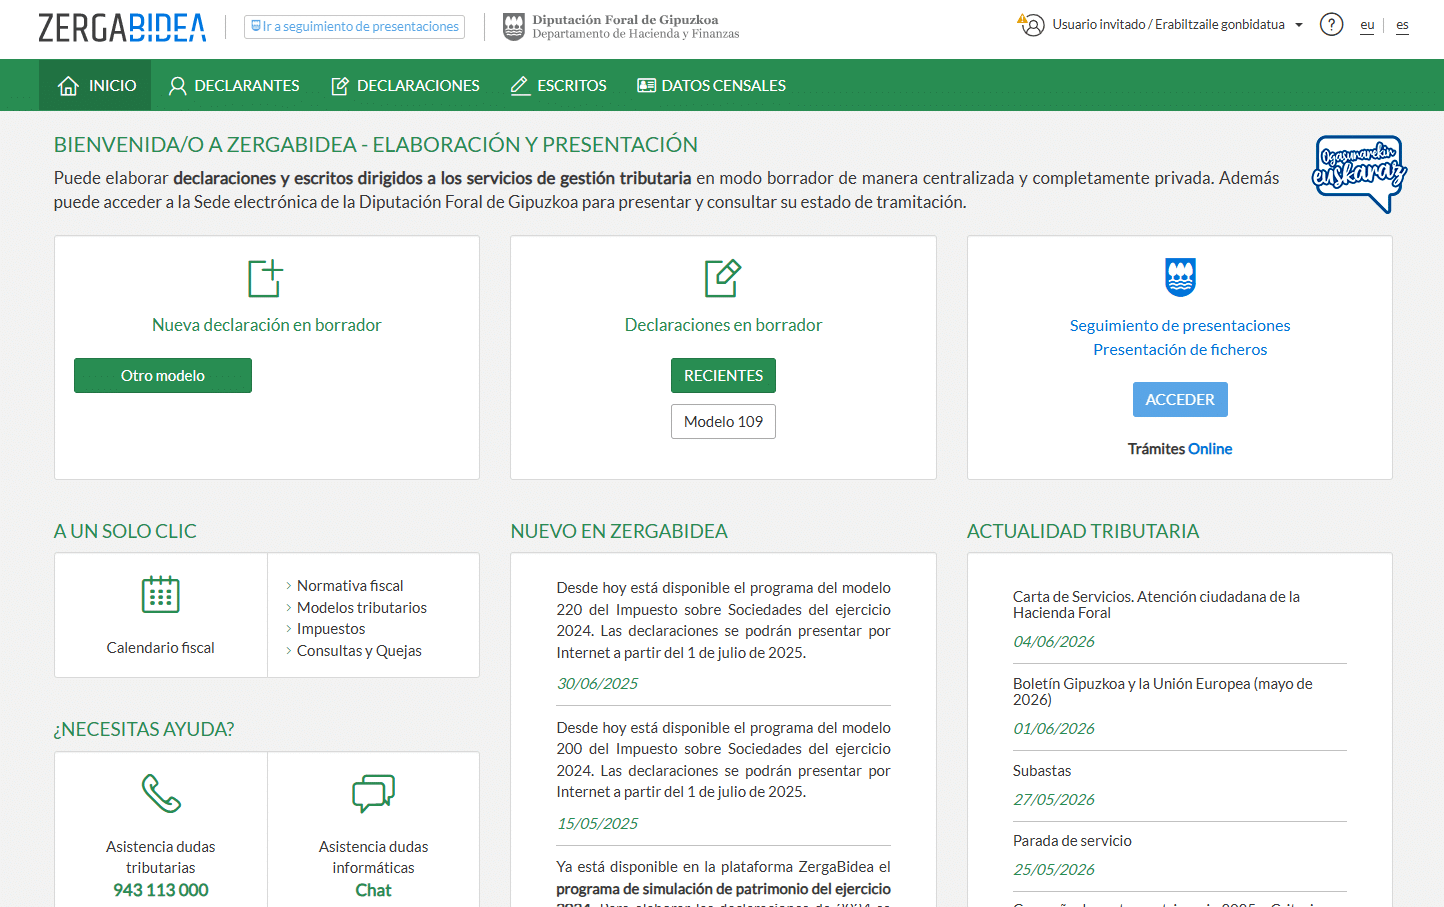Open the fiscal calendar icon
Viewport: 1444px width, 907px height.
click(160, 594)
